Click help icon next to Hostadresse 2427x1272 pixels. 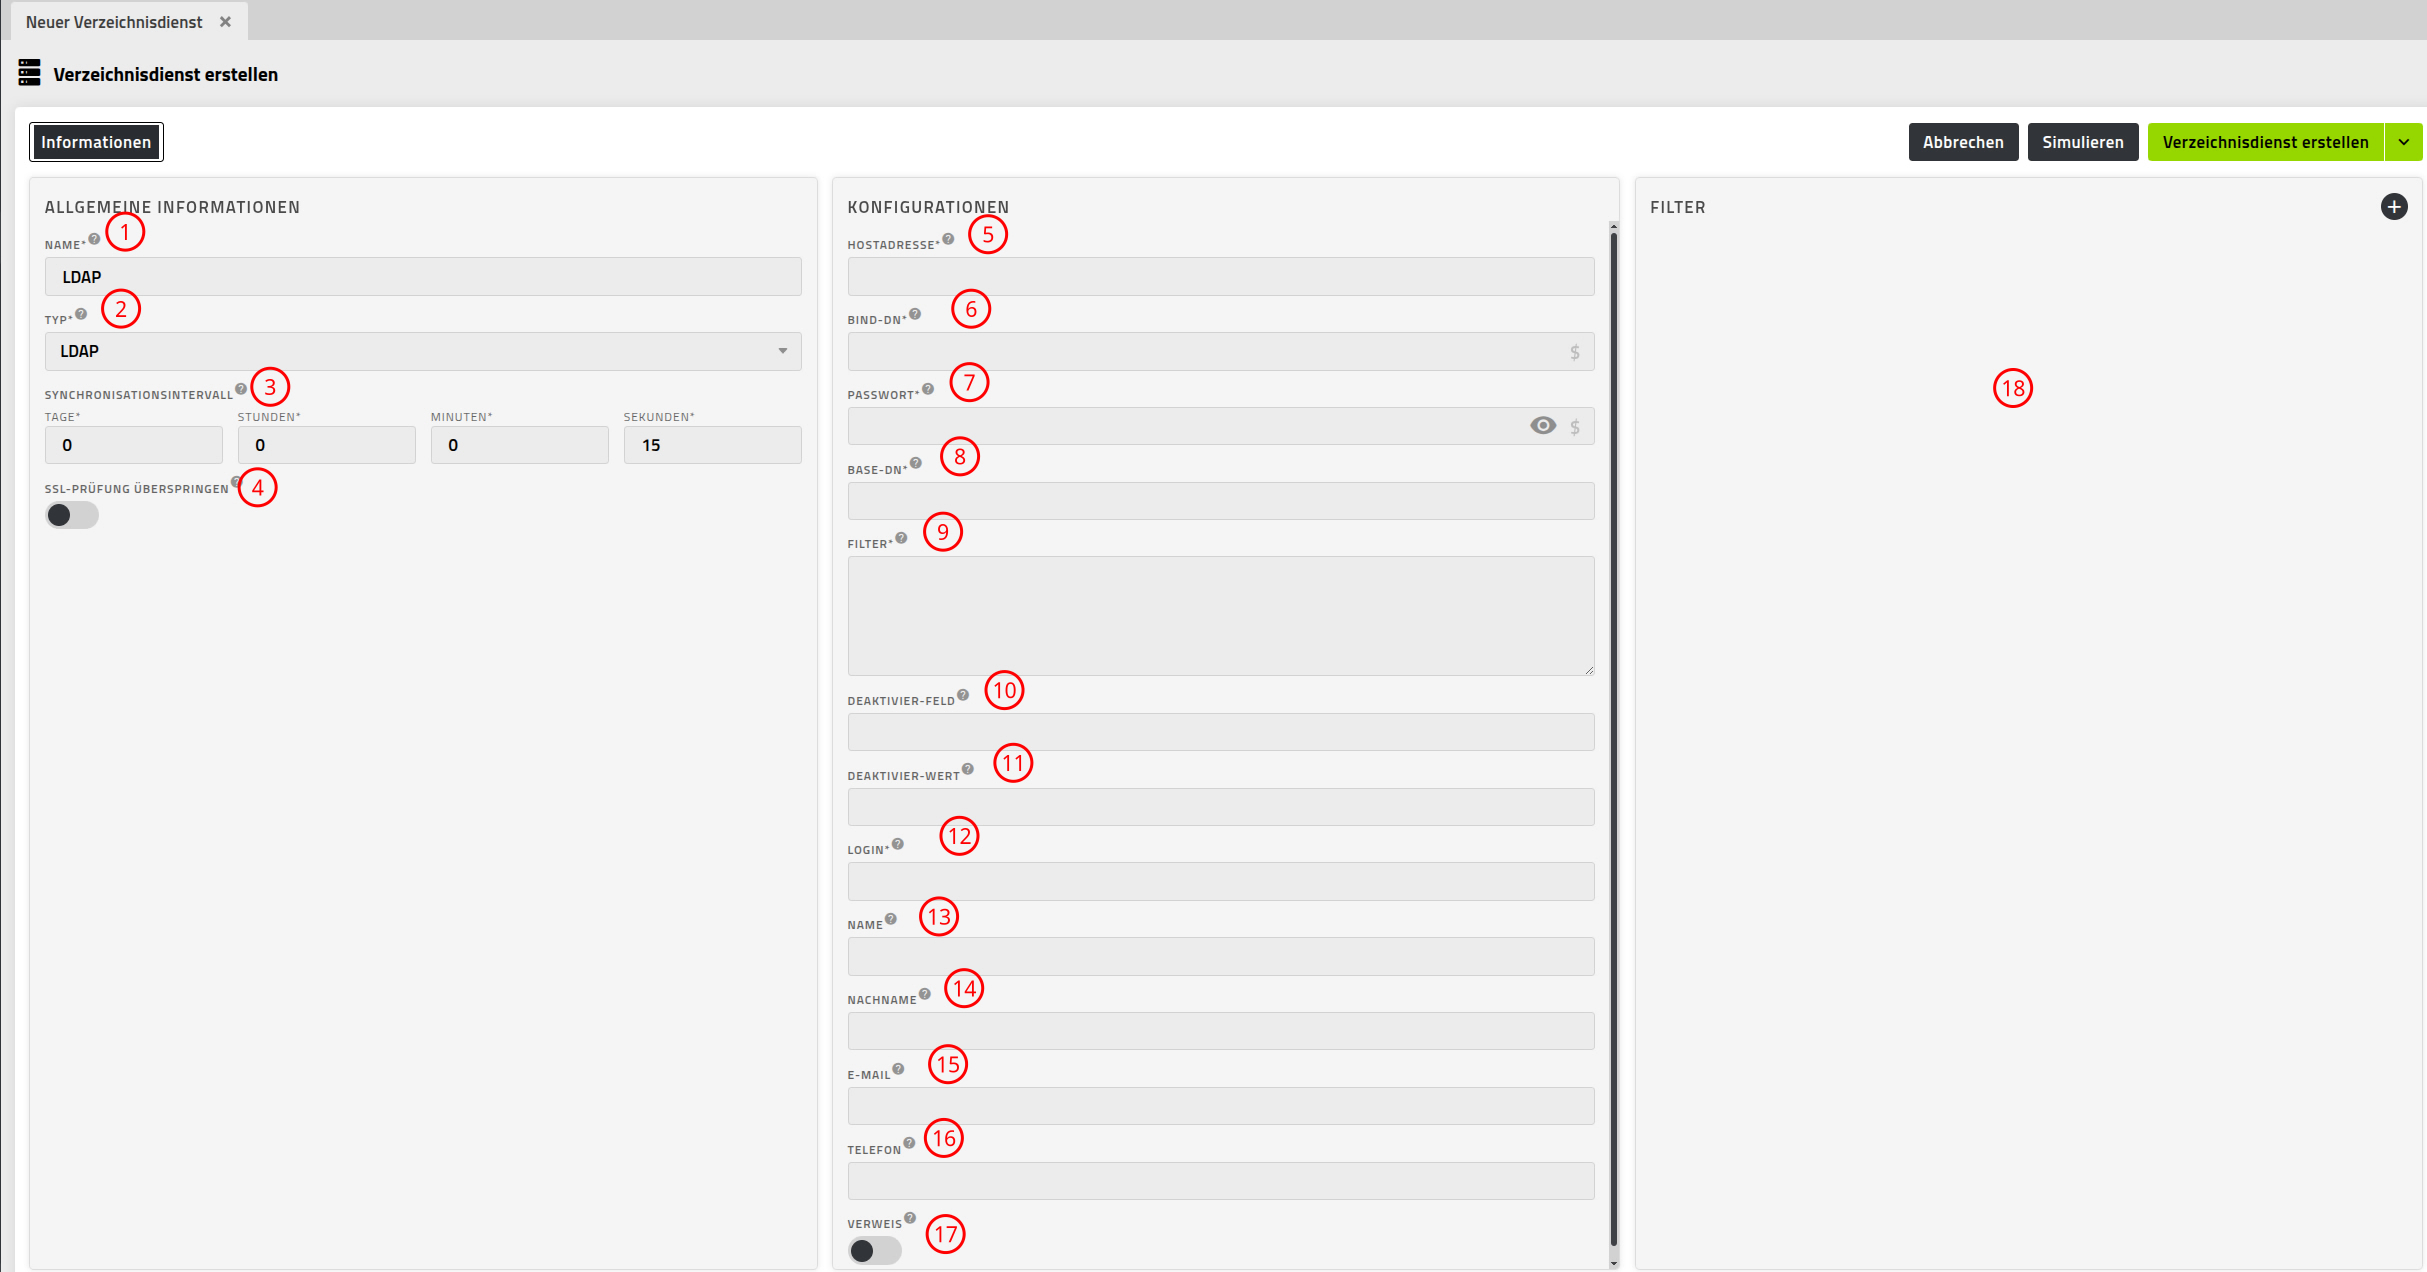(948, 239)
